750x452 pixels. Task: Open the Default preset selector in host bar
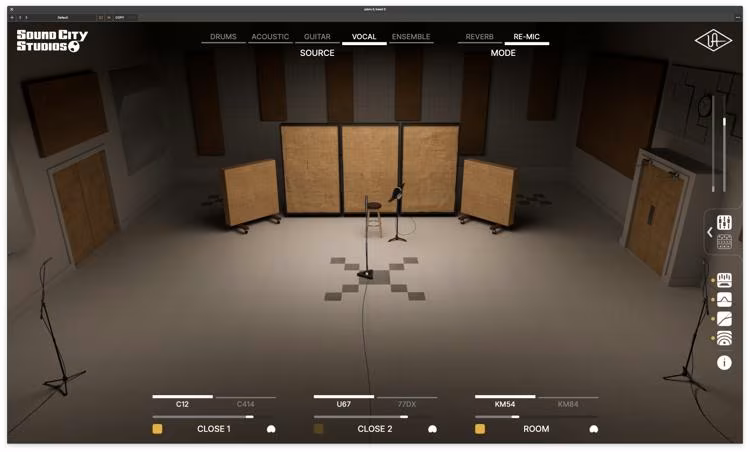click(x=63, y=18)
